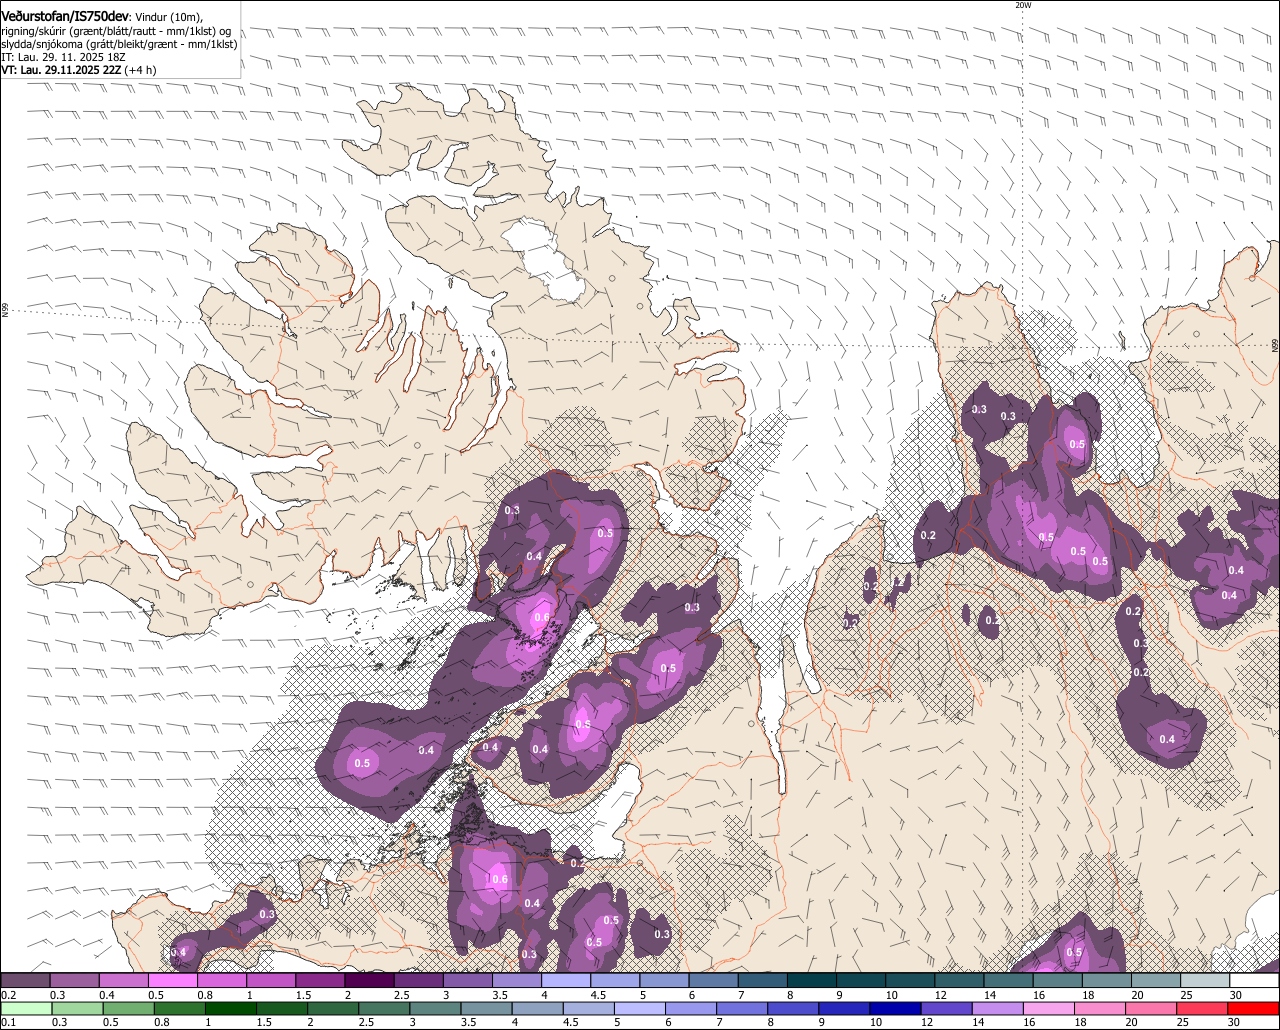Click the royal blue swatch labeled 8 in lower legend
1280x1030 pixels.
[x=794, y=1007]
